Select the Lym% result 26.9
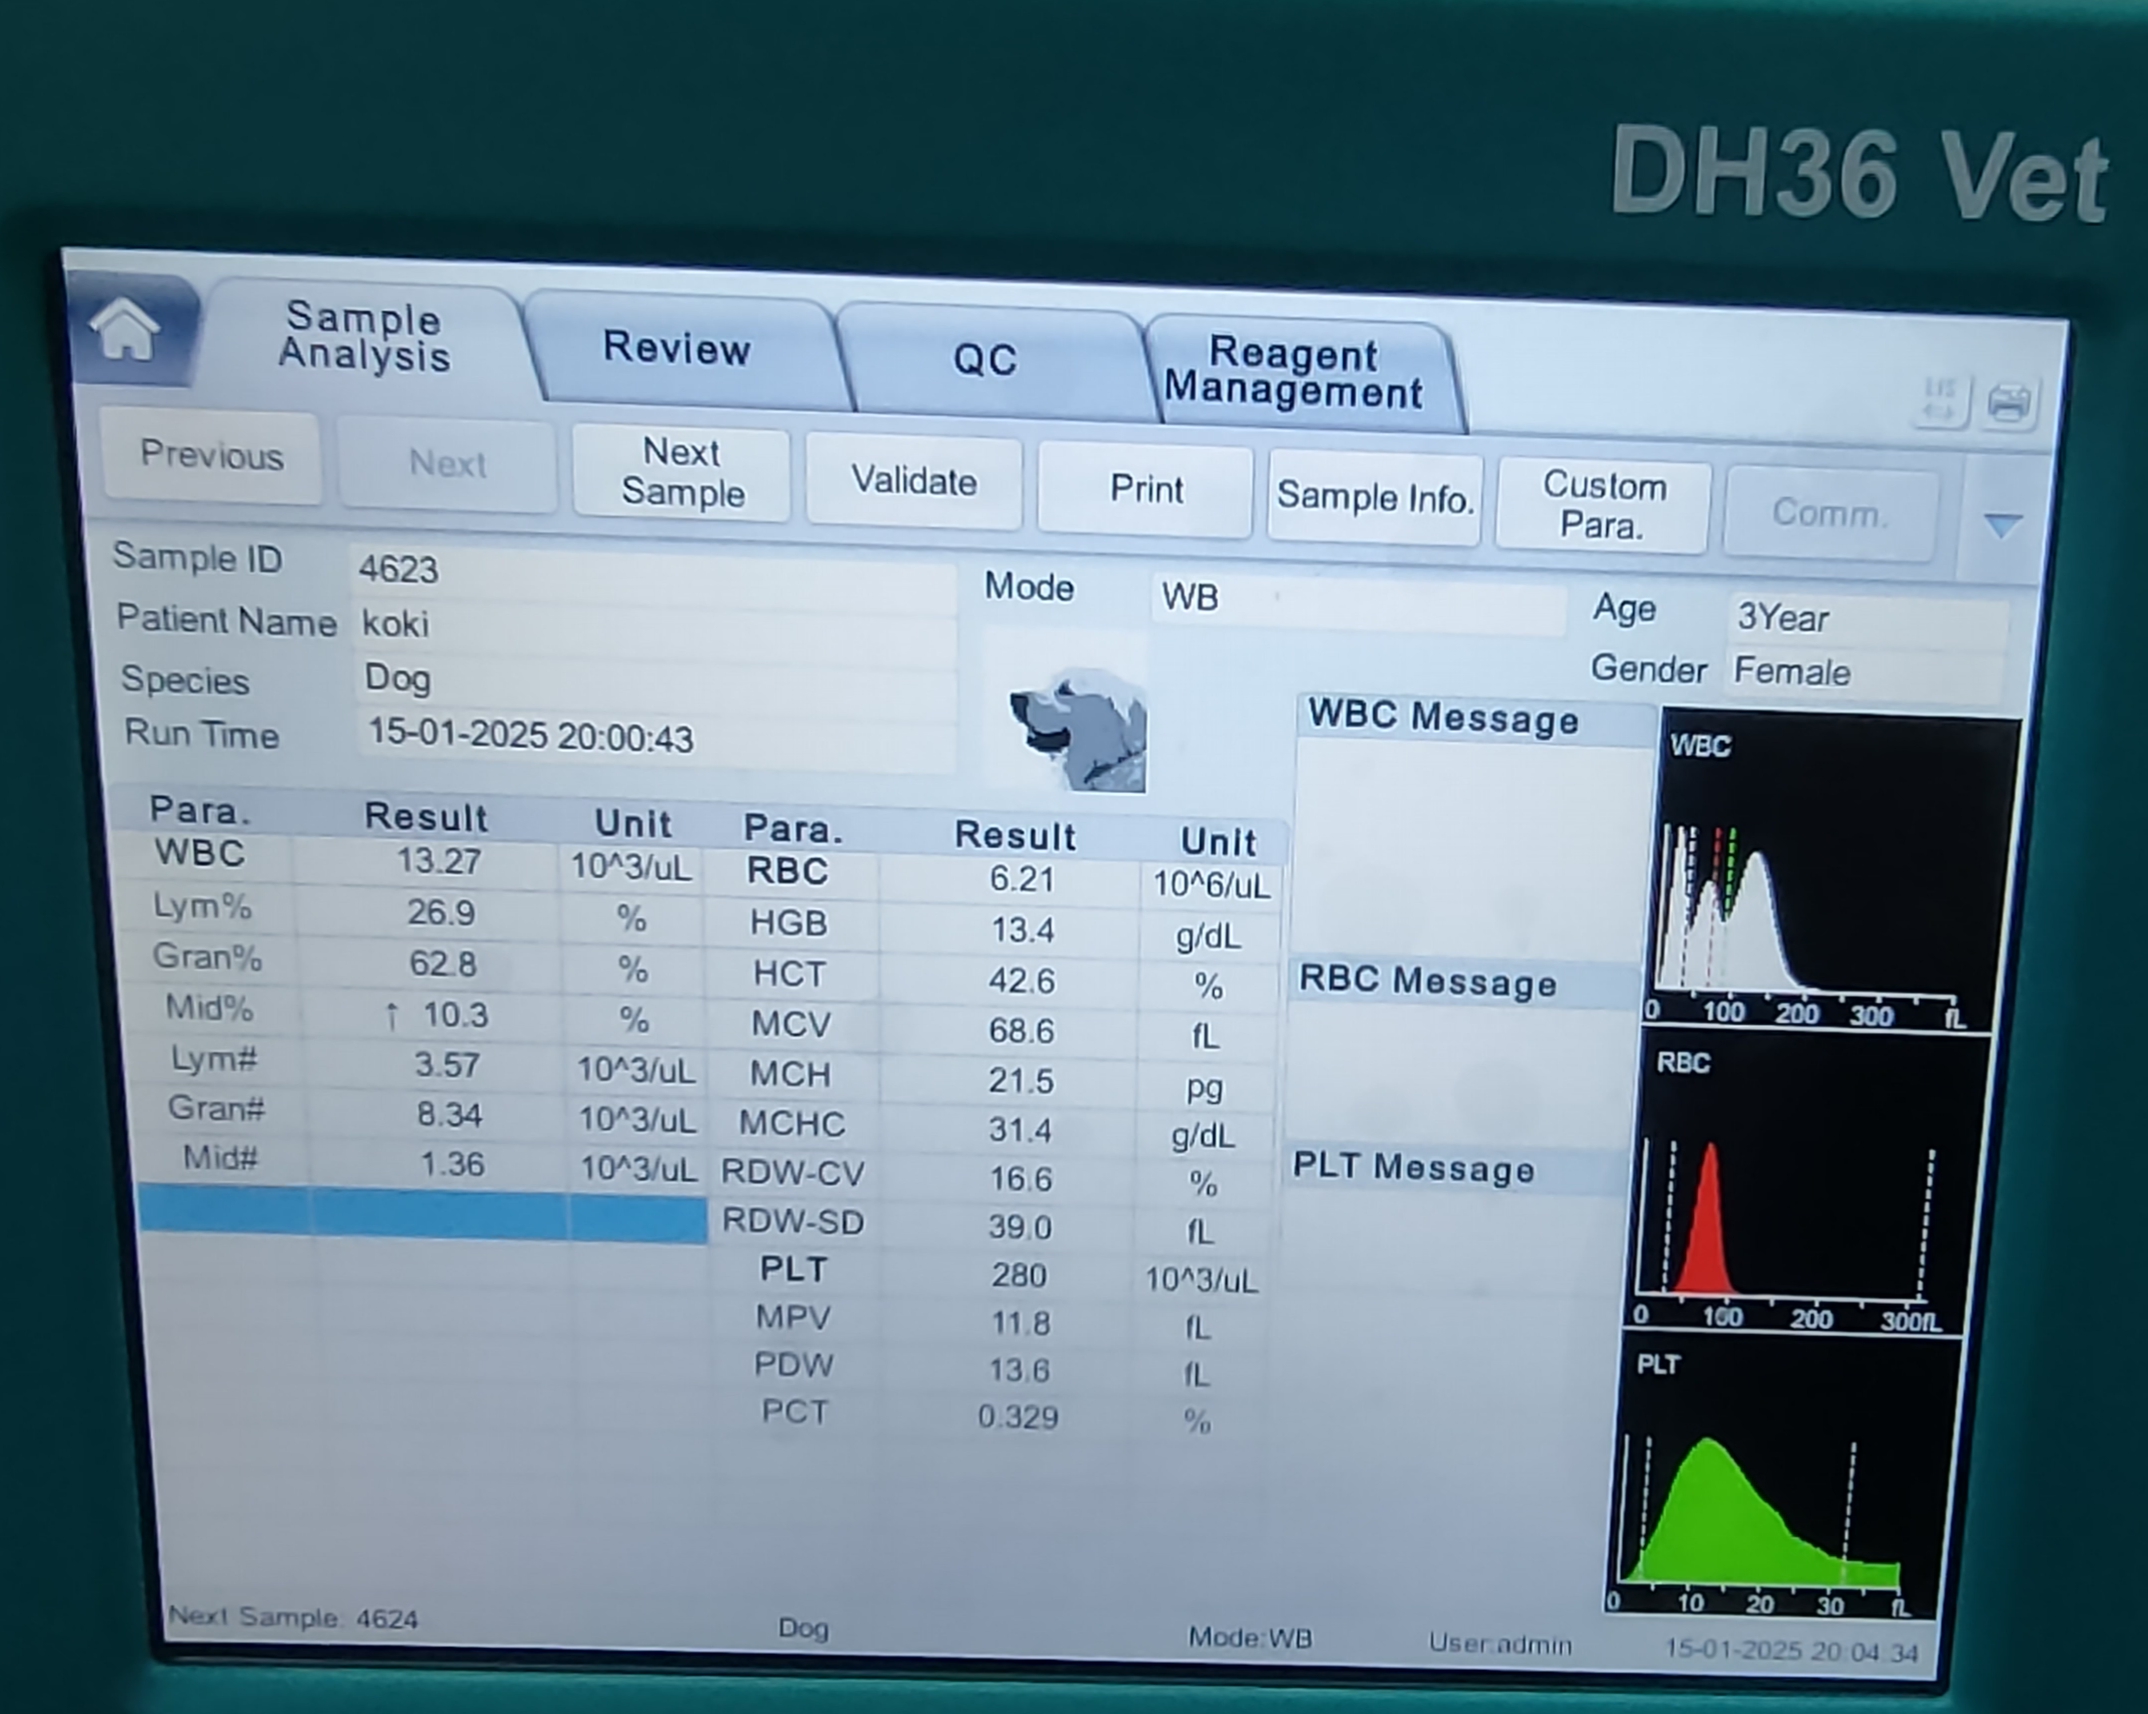The height and width of the screenshot is (1714, 2148). (x=441, y=913)
